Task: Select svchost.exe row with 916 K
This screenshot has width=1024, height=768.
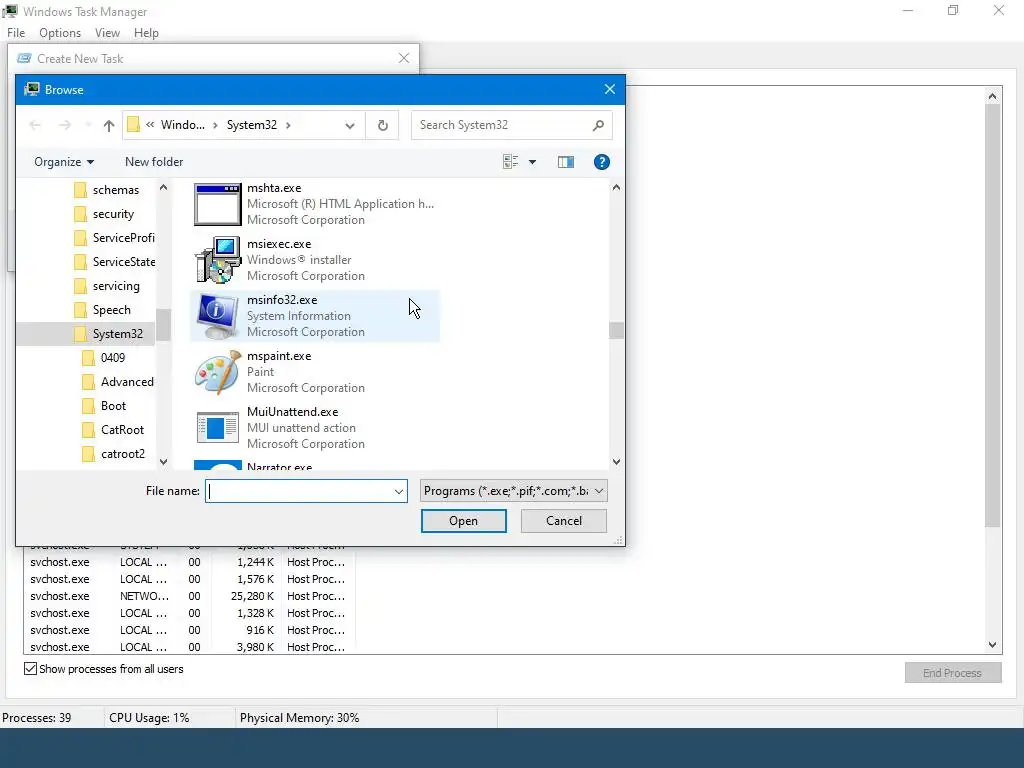Action: point(188,630)
